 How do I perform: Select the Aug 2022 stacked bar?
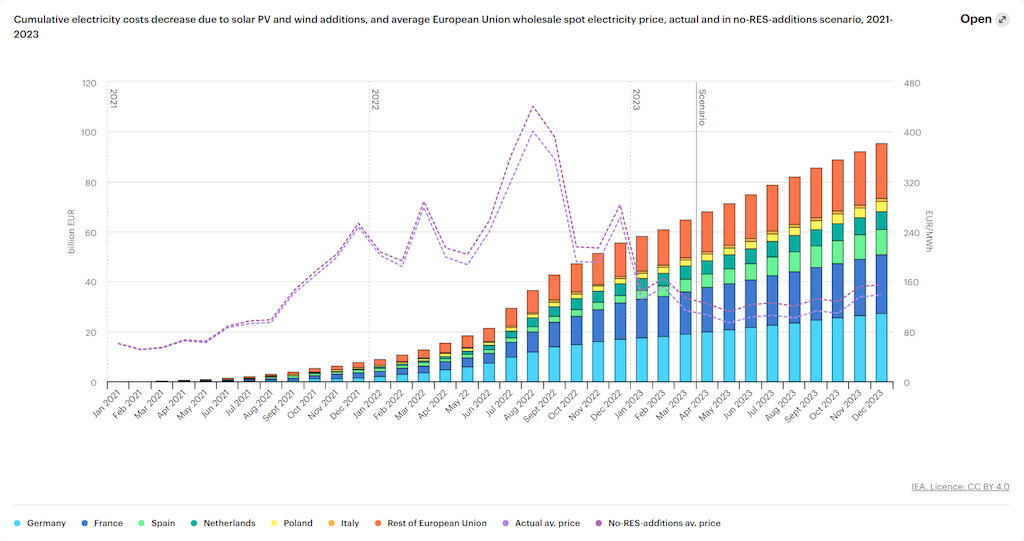coord(533,336)
